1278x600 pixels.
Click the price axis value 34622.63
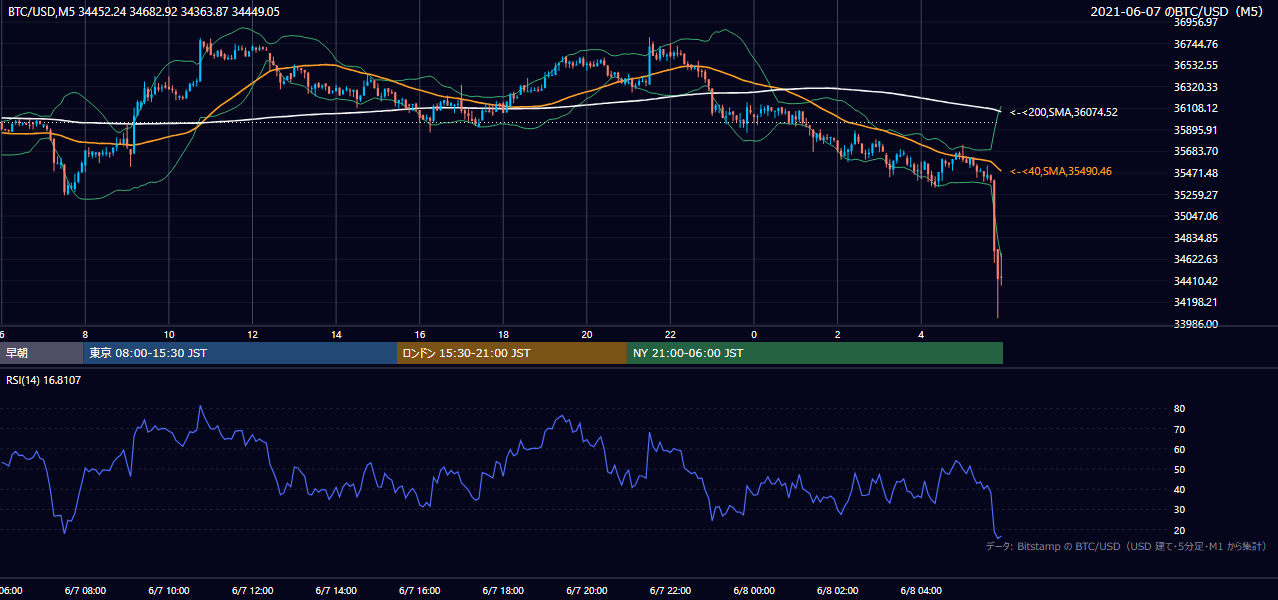coord(1195,259)
